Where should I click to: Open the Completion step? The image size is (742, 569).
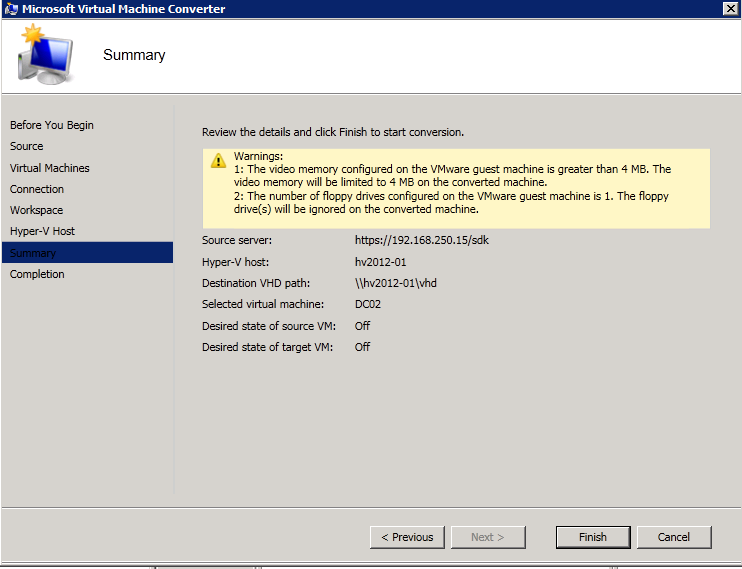(37, 274)
